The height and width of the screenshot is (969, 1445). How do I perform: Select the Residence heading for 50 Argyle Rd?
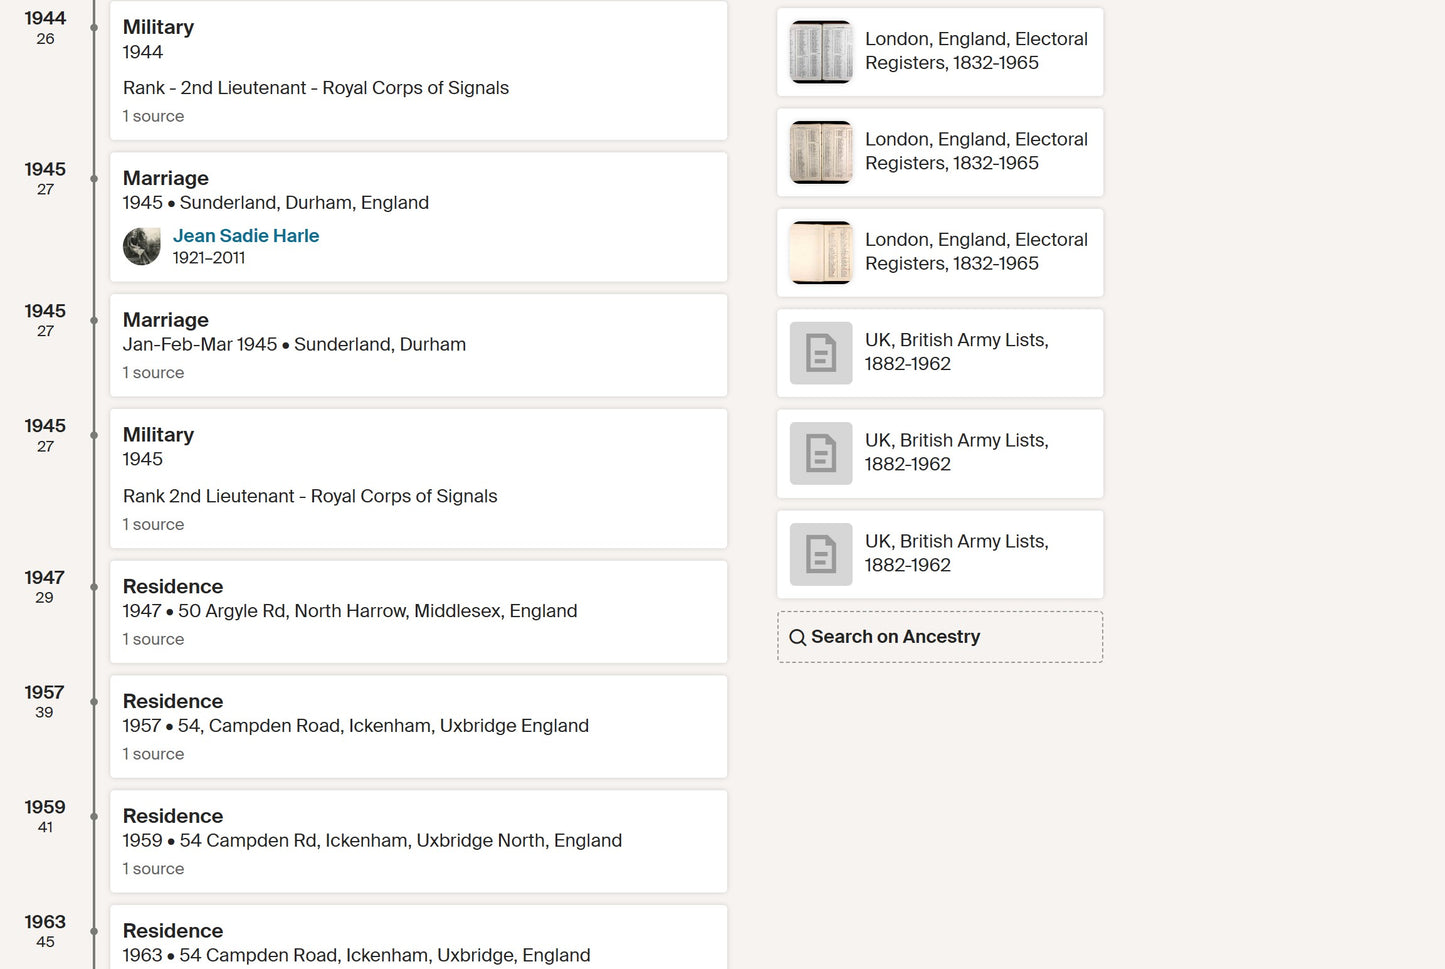coord(173,587)
